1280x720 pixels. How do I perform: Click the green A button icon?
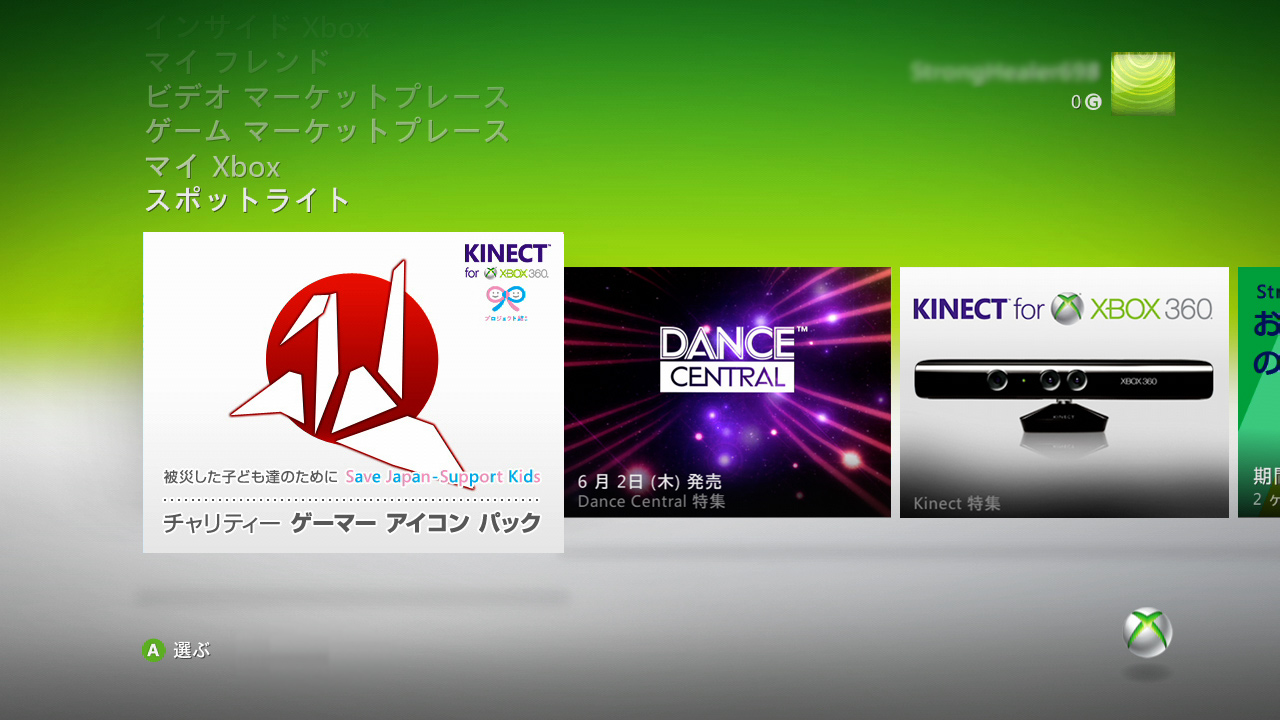coord(153,650)
